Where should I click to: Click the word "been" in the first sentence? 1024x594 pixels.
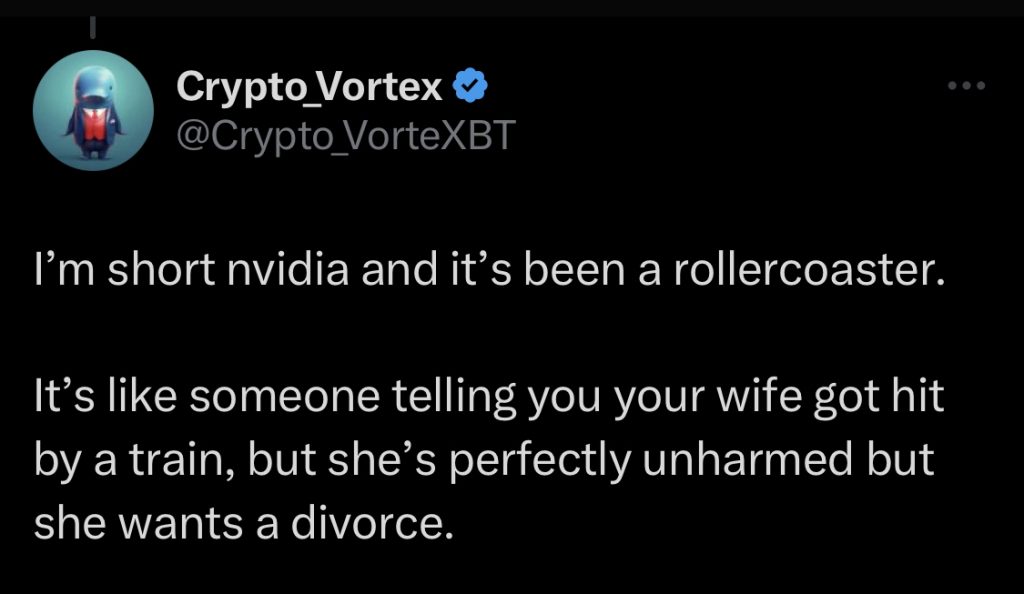coord(575,270)
